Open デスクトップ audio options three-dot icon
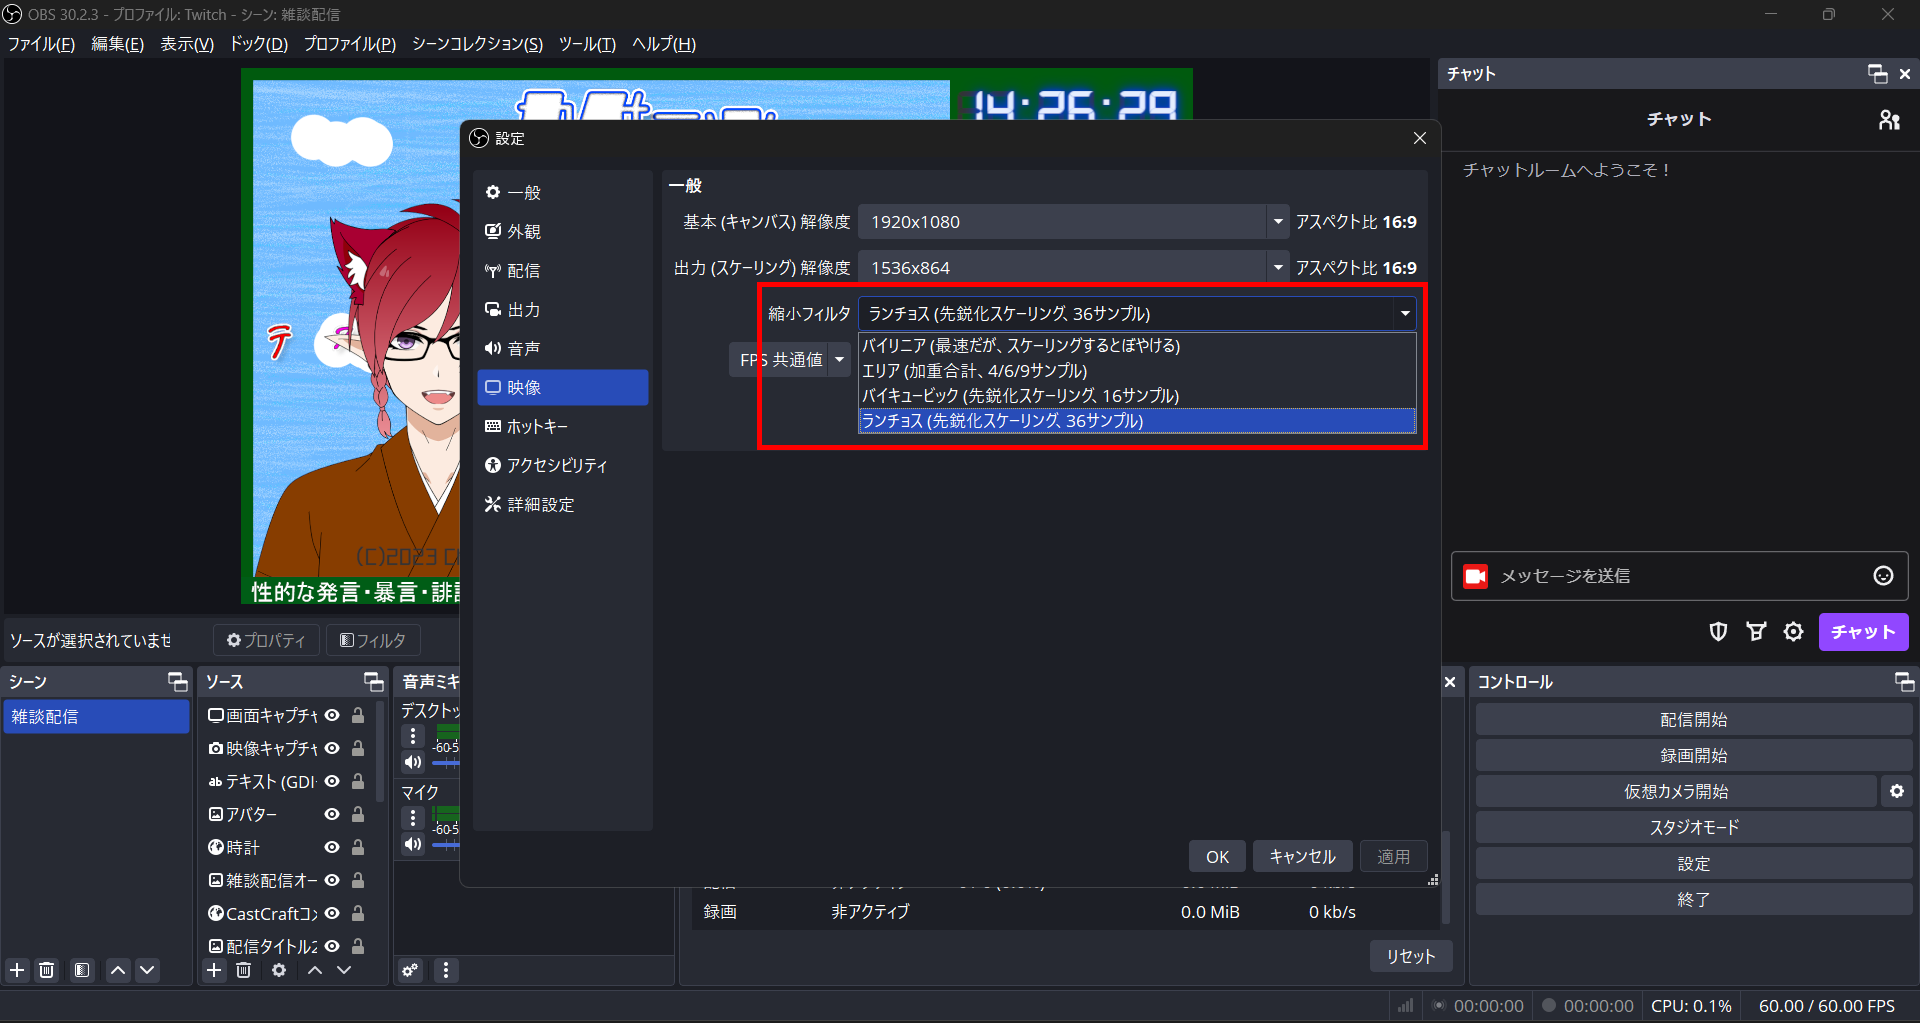This screenshot has height=1023, width=1920. click(x=413, y=736)
